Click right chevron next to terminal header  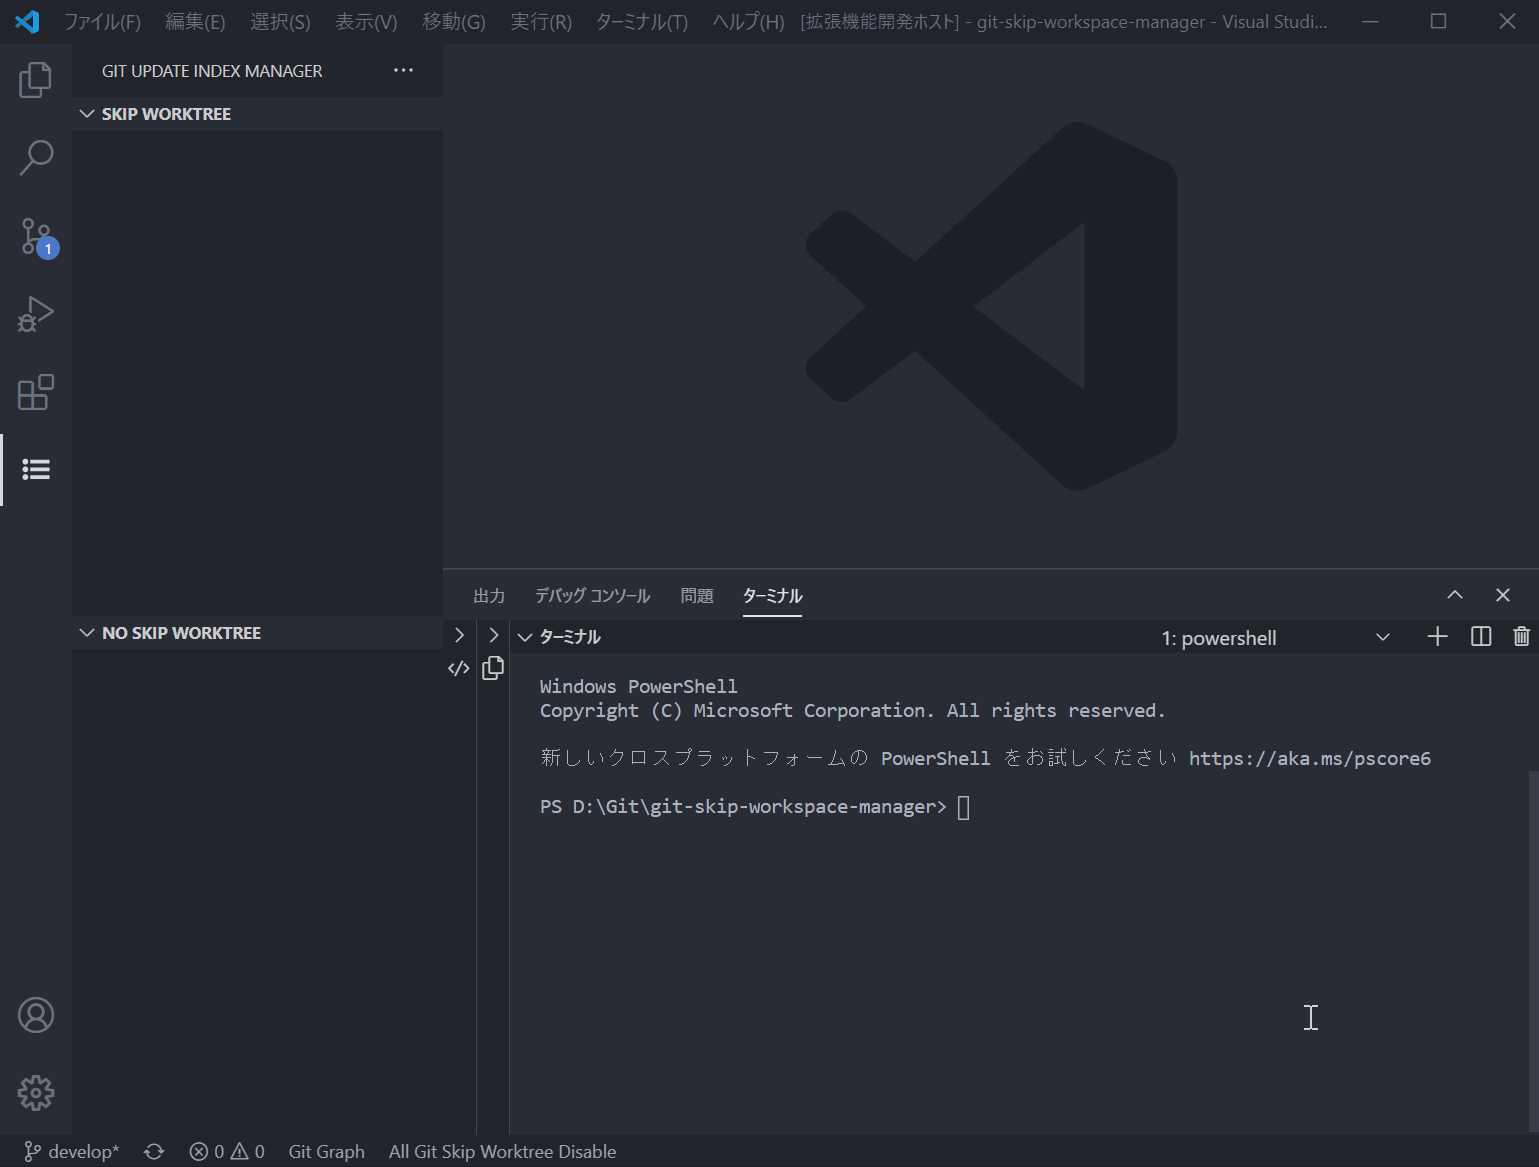click(x=493, y=635)
